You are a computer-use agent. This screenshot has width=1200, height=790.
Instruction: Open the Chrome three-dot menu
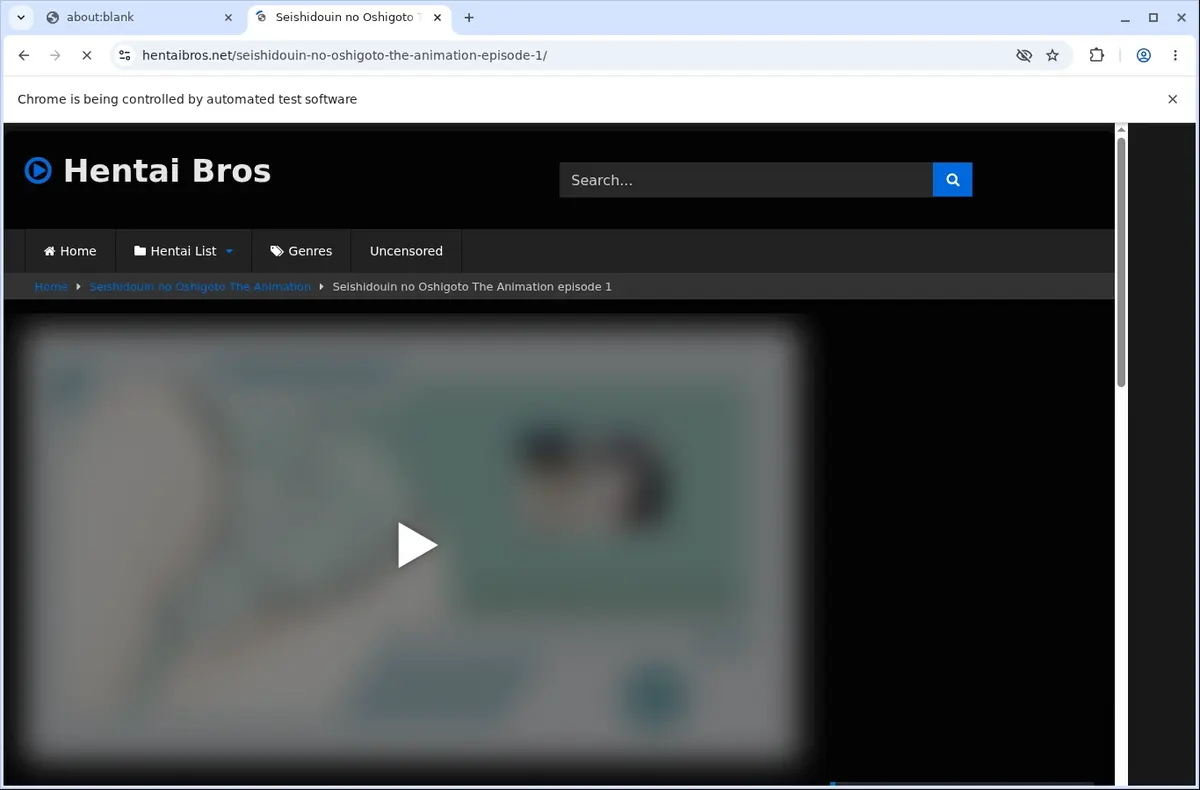pos(1175,55)
